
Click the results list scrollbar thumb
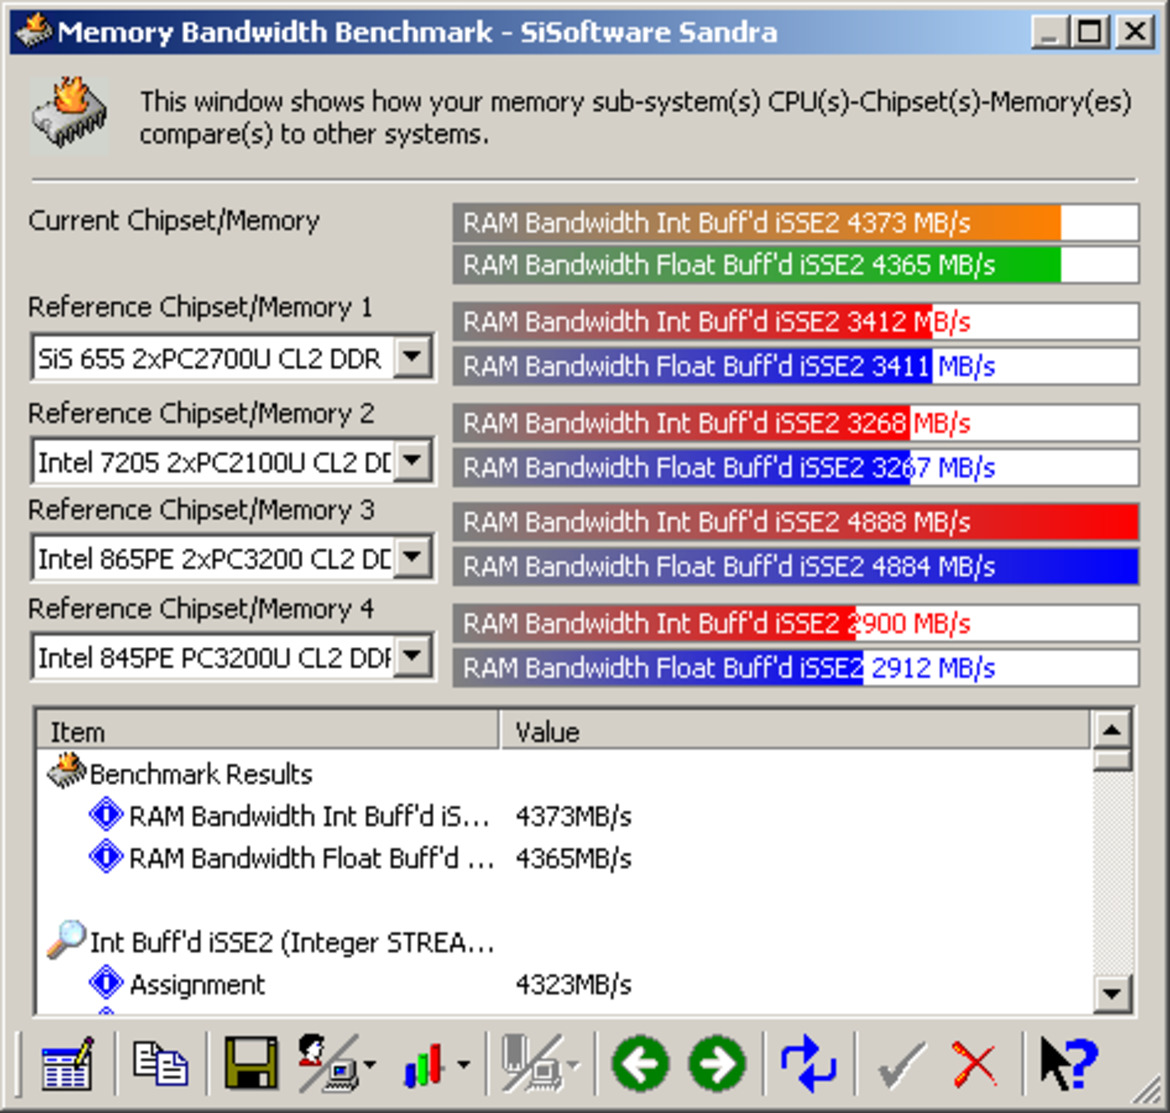[x=1112, y=760]
